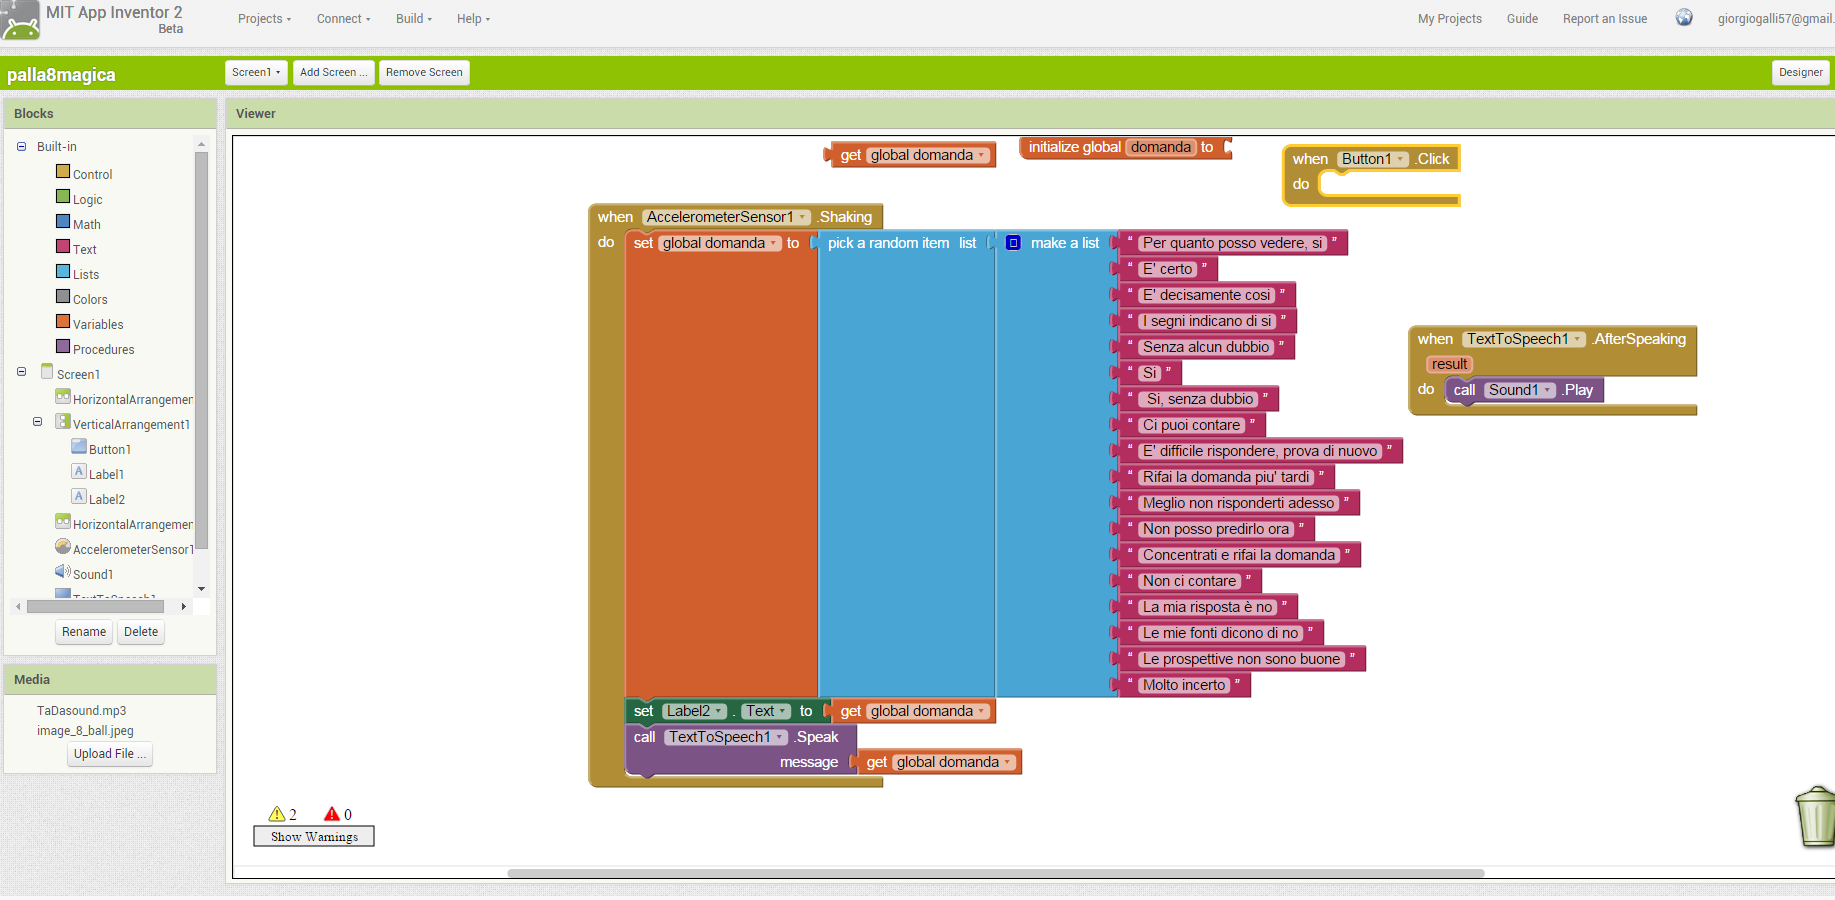
Task: Open the Screen1 dropdown button
Action: point(256,72)
